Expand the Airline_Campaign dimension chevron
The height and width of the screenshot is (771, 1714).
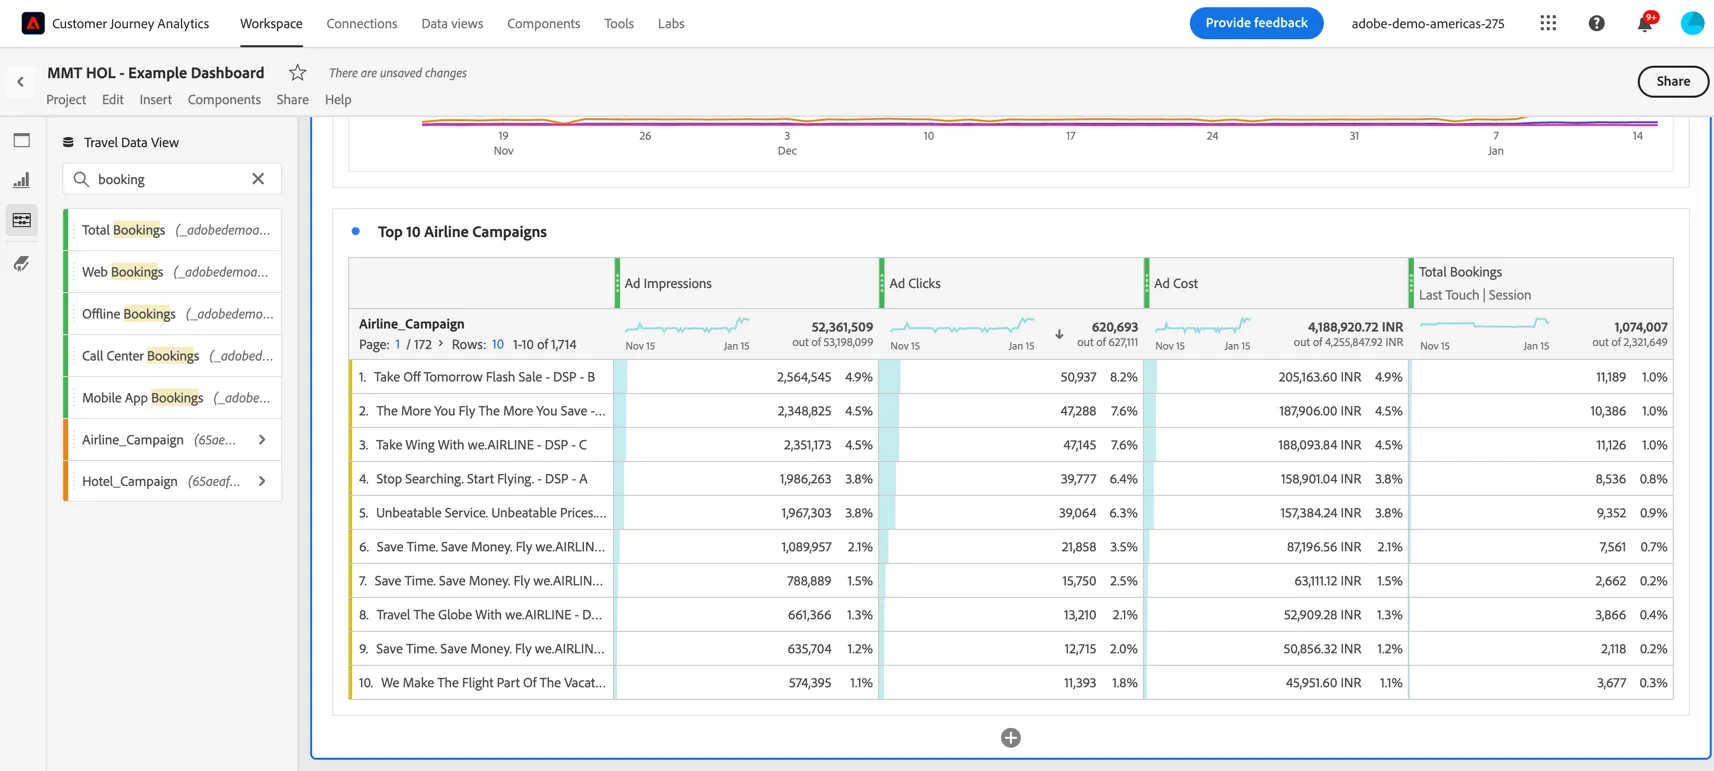[x=262, y=440]
